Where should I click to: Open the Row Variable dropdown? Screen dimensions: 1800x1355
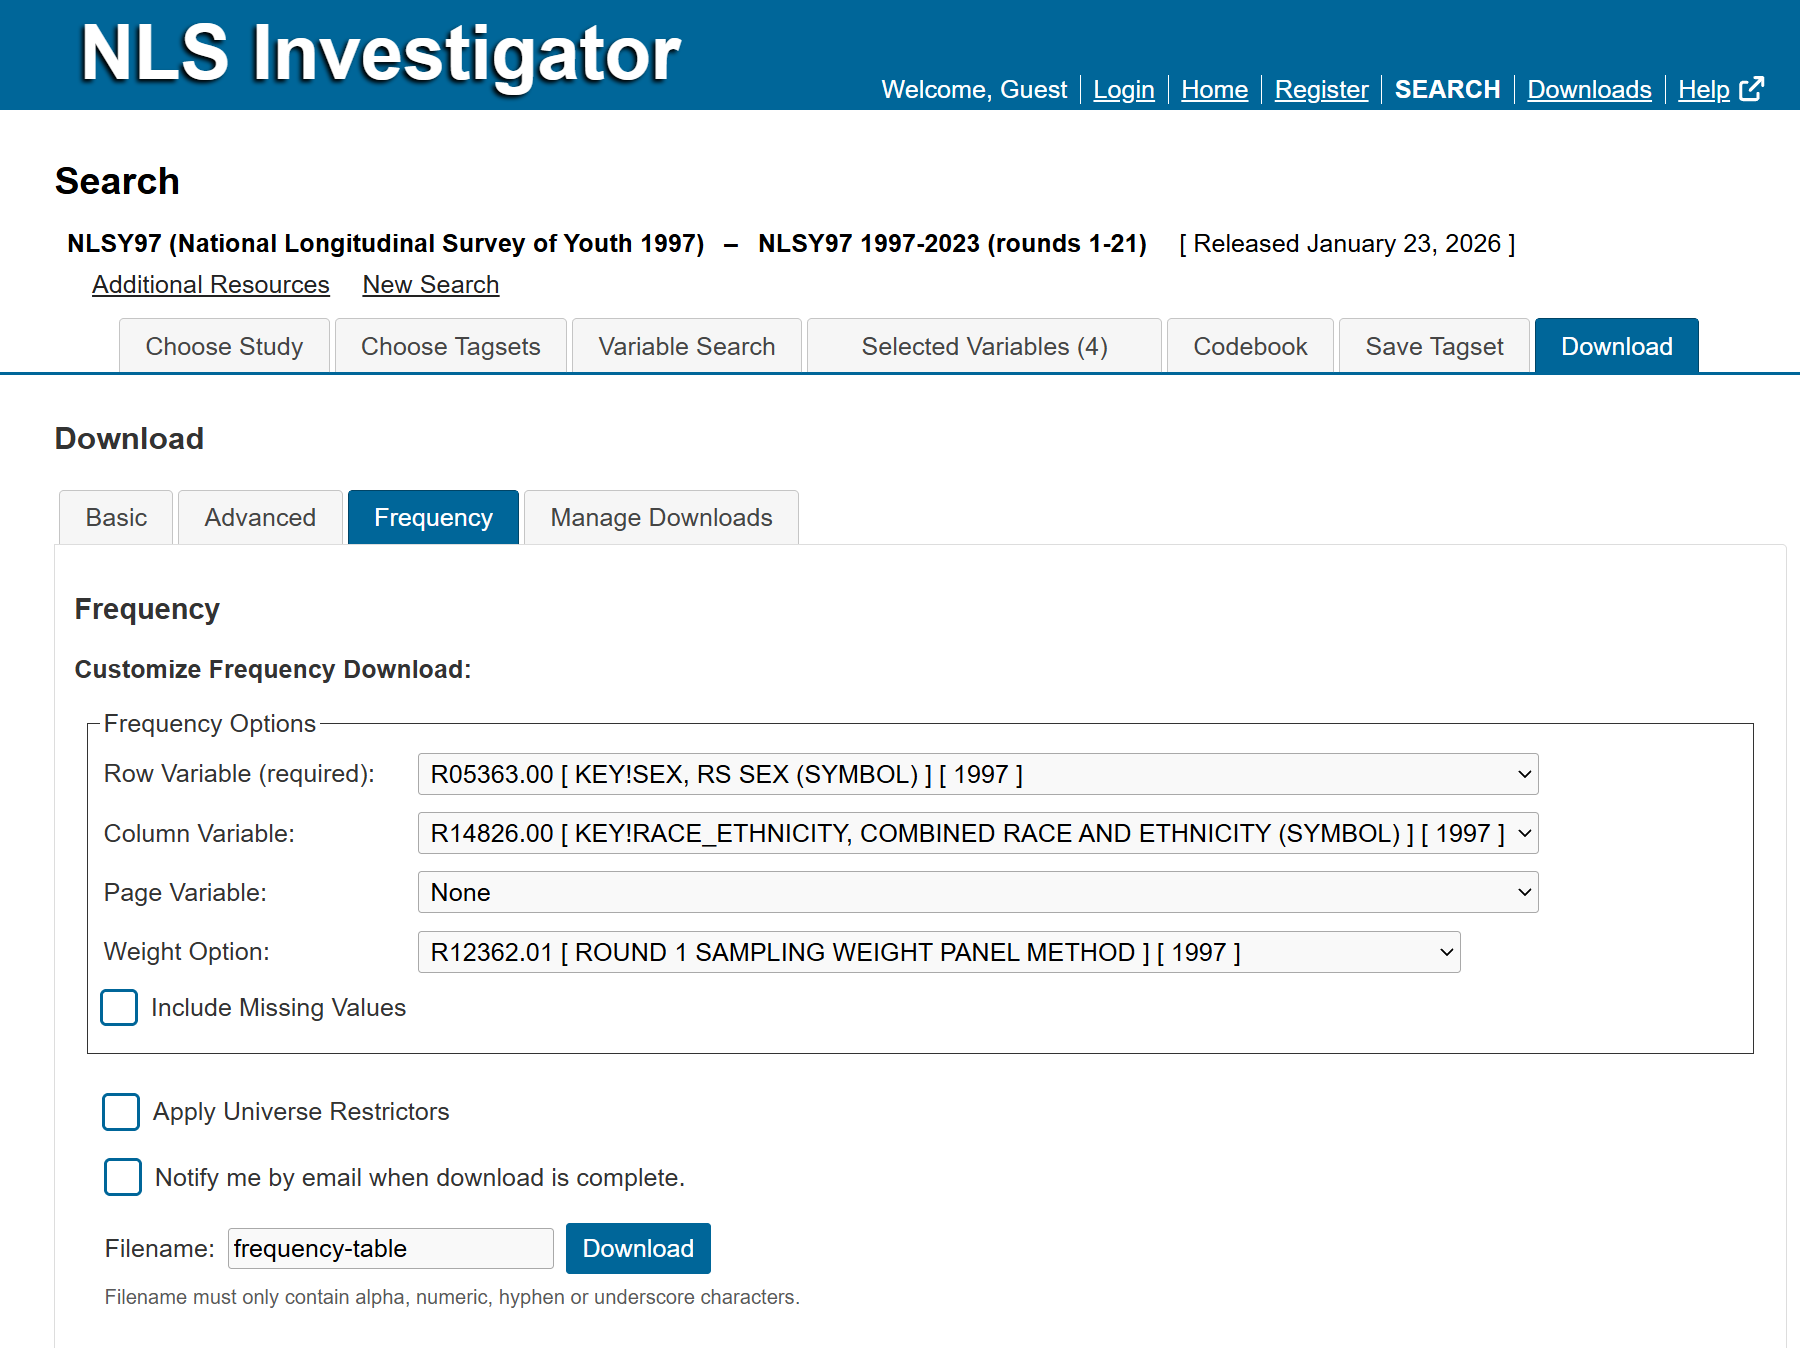(x=978, y=774)
